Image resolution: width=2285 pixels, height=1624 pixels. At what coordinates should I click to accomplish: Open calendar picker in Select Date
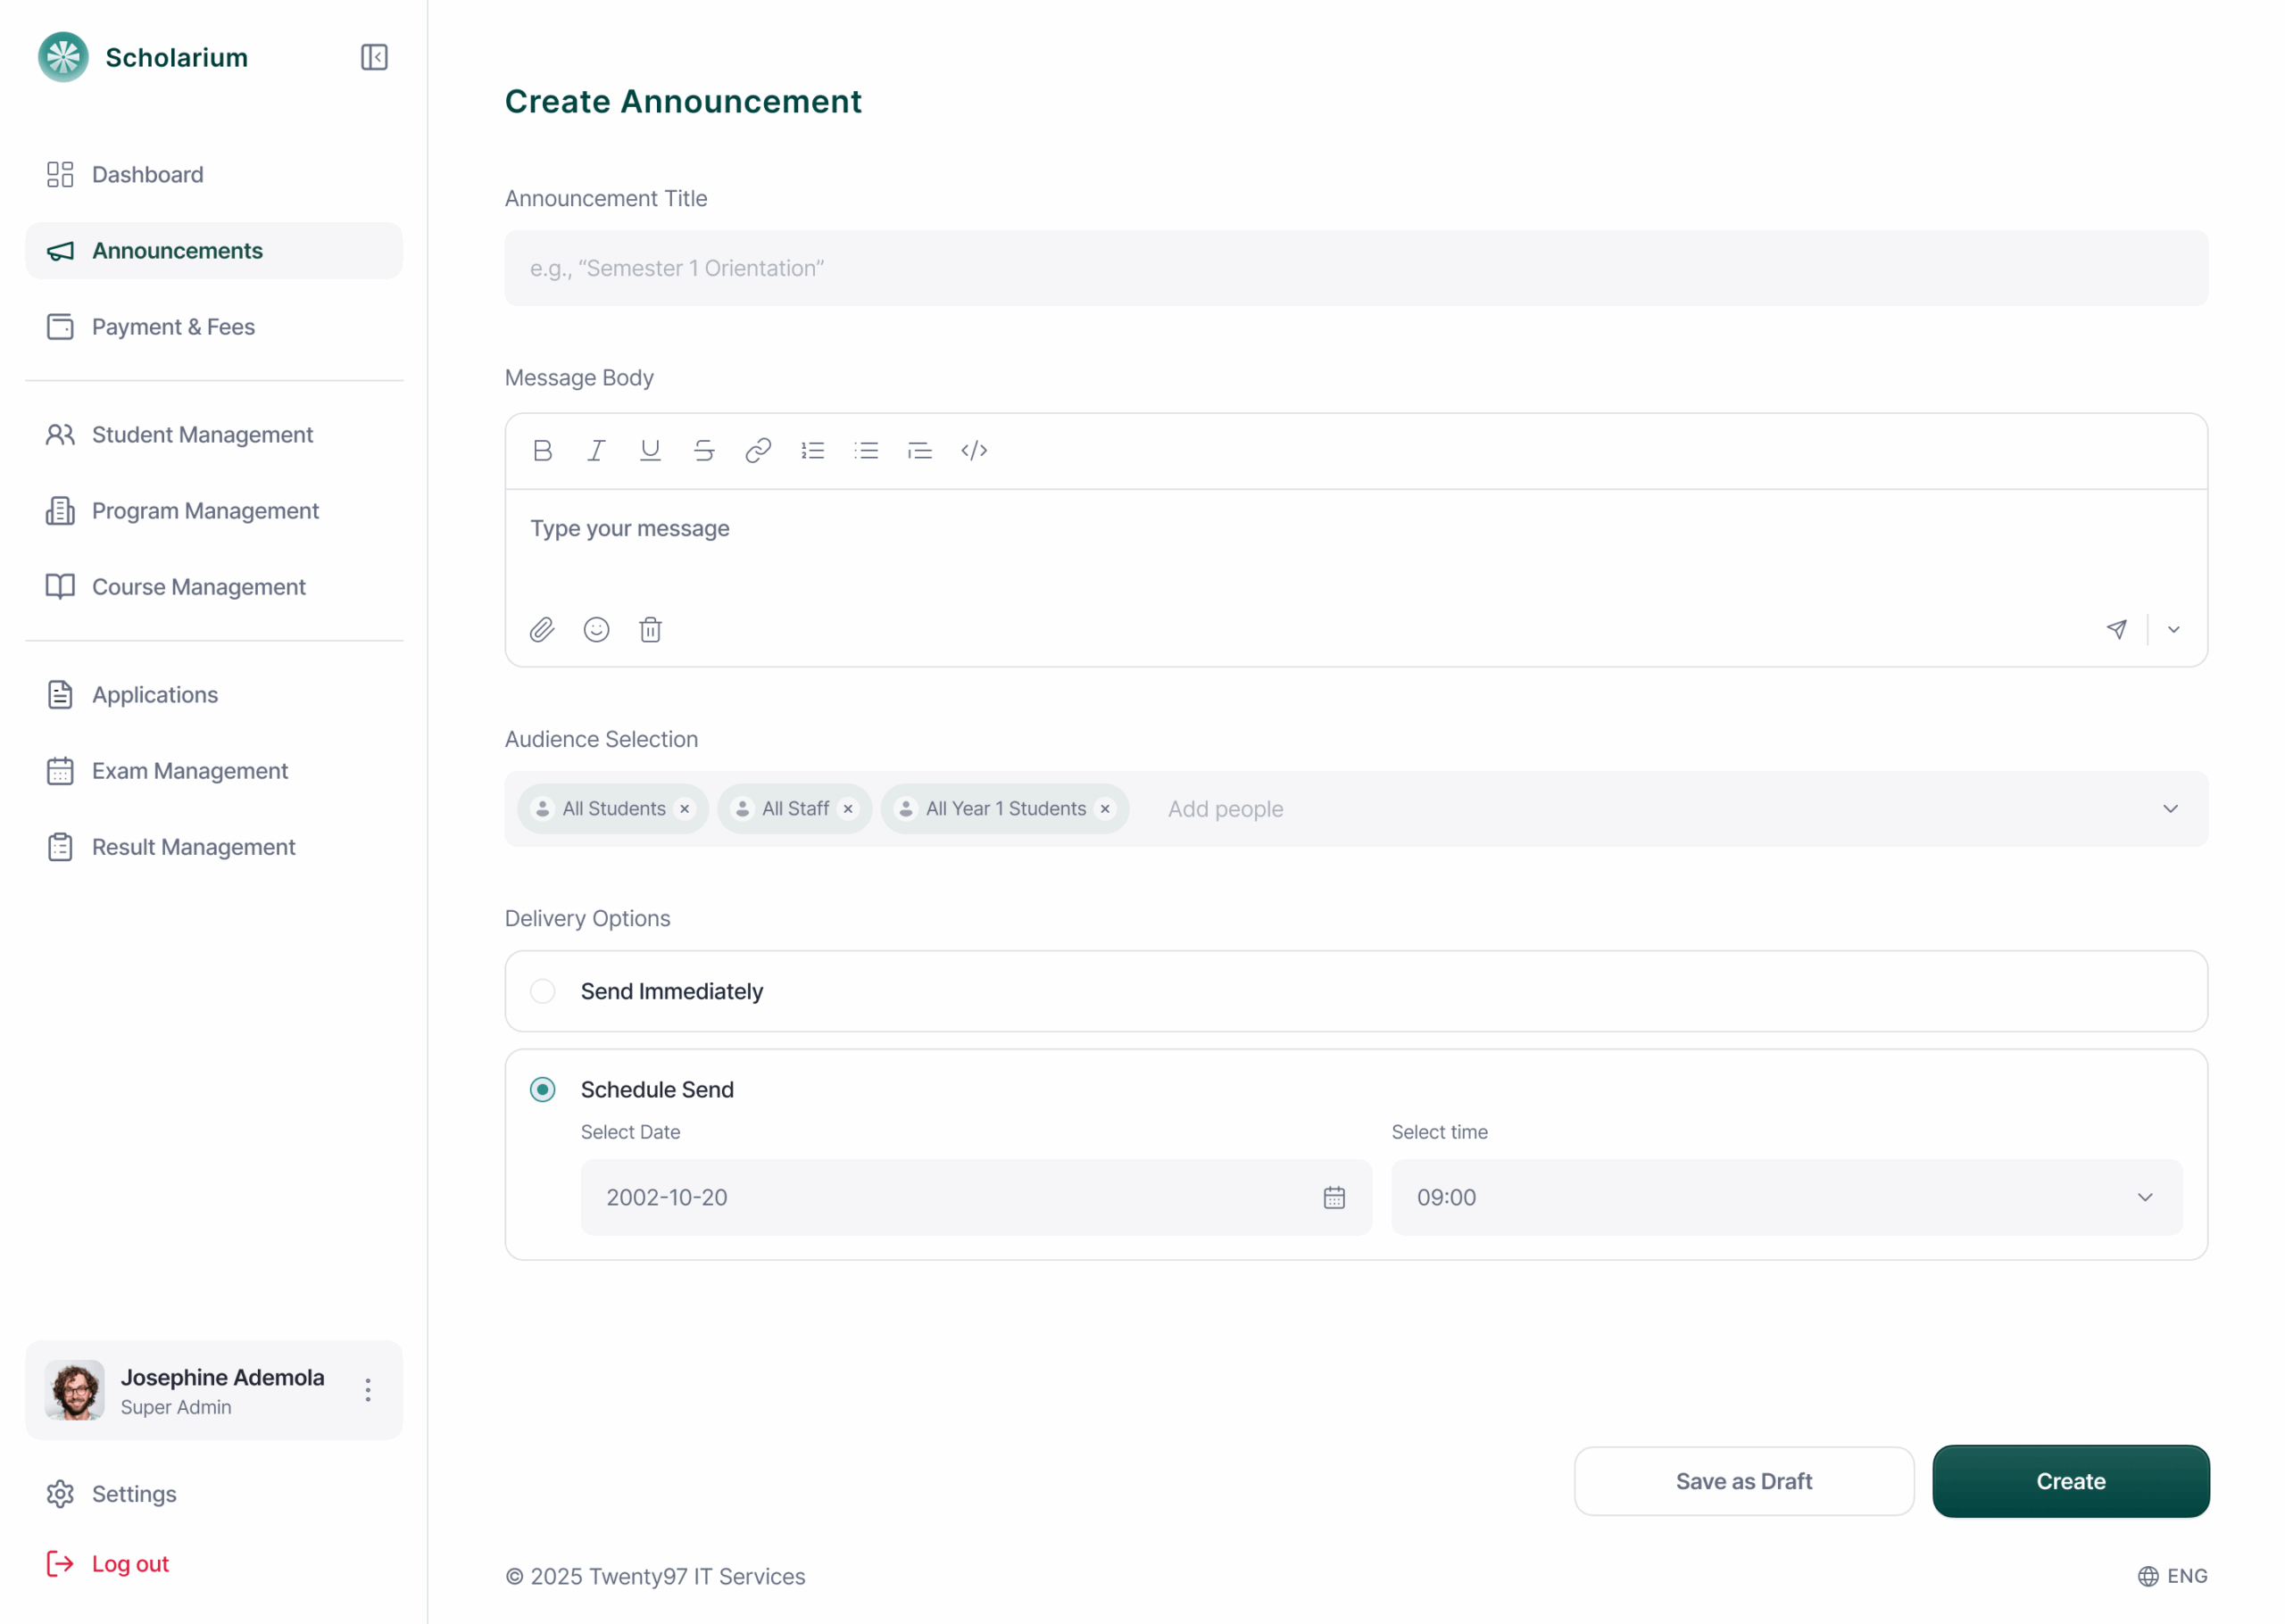1334,1198
